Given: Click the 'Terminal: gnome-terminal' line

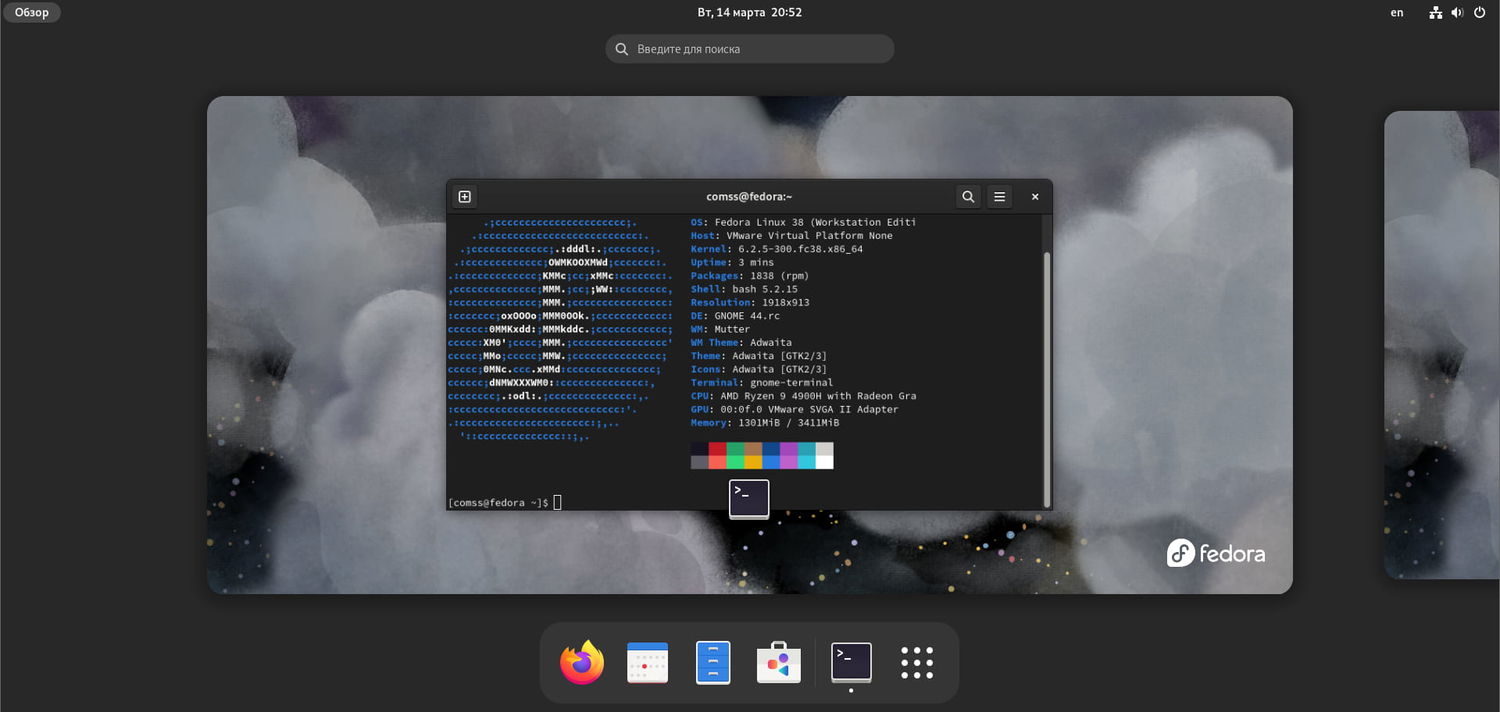Looking at the screenshot, I should coord(761,383).
